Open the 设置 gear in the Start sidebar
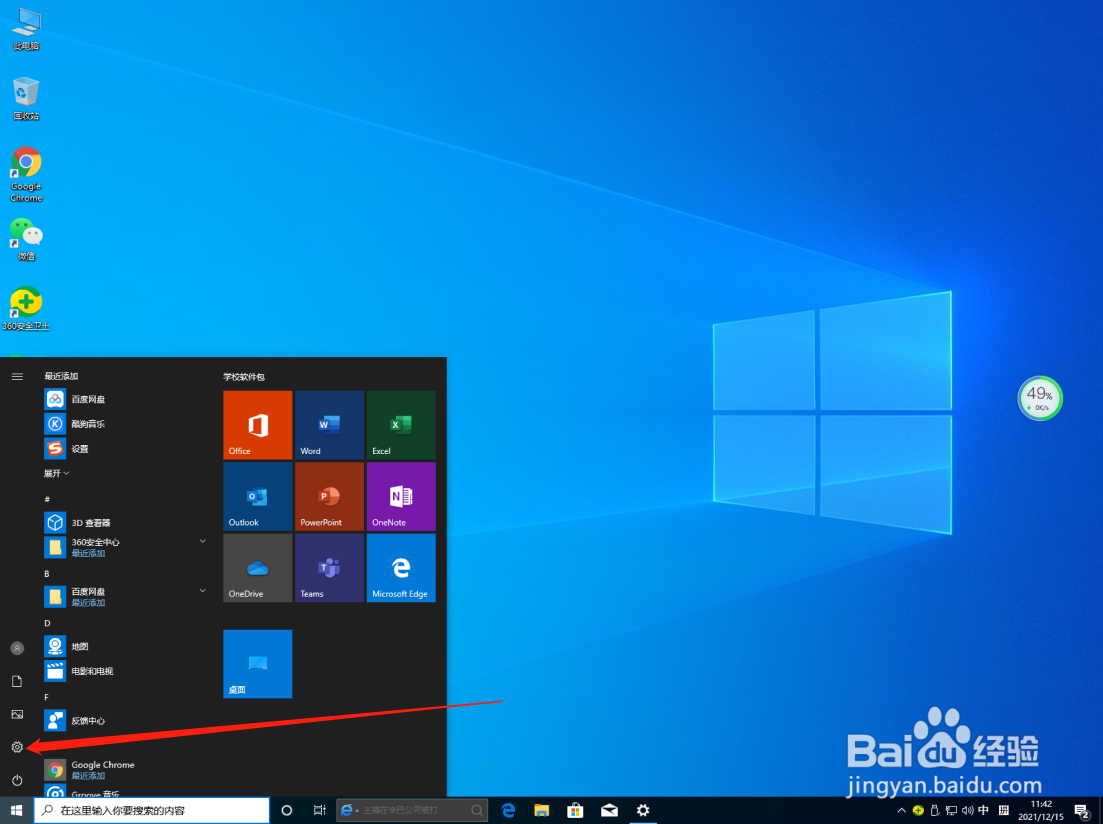The width and height of the screenshot is (1103, 824). [16, 747]
